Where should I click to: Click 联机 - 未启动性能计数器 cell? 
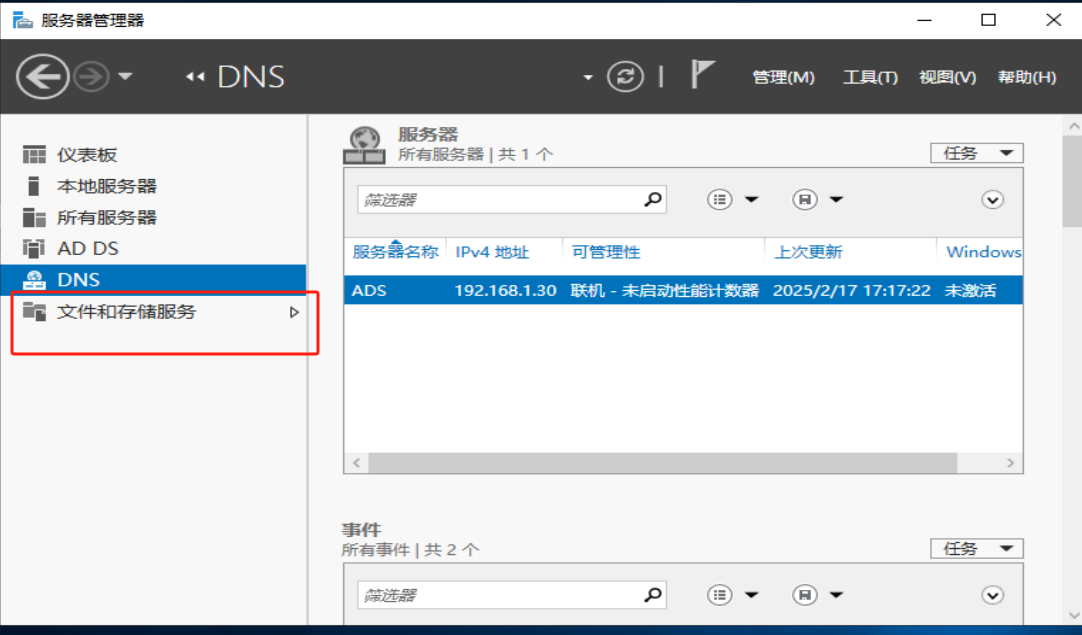(665, 291)
